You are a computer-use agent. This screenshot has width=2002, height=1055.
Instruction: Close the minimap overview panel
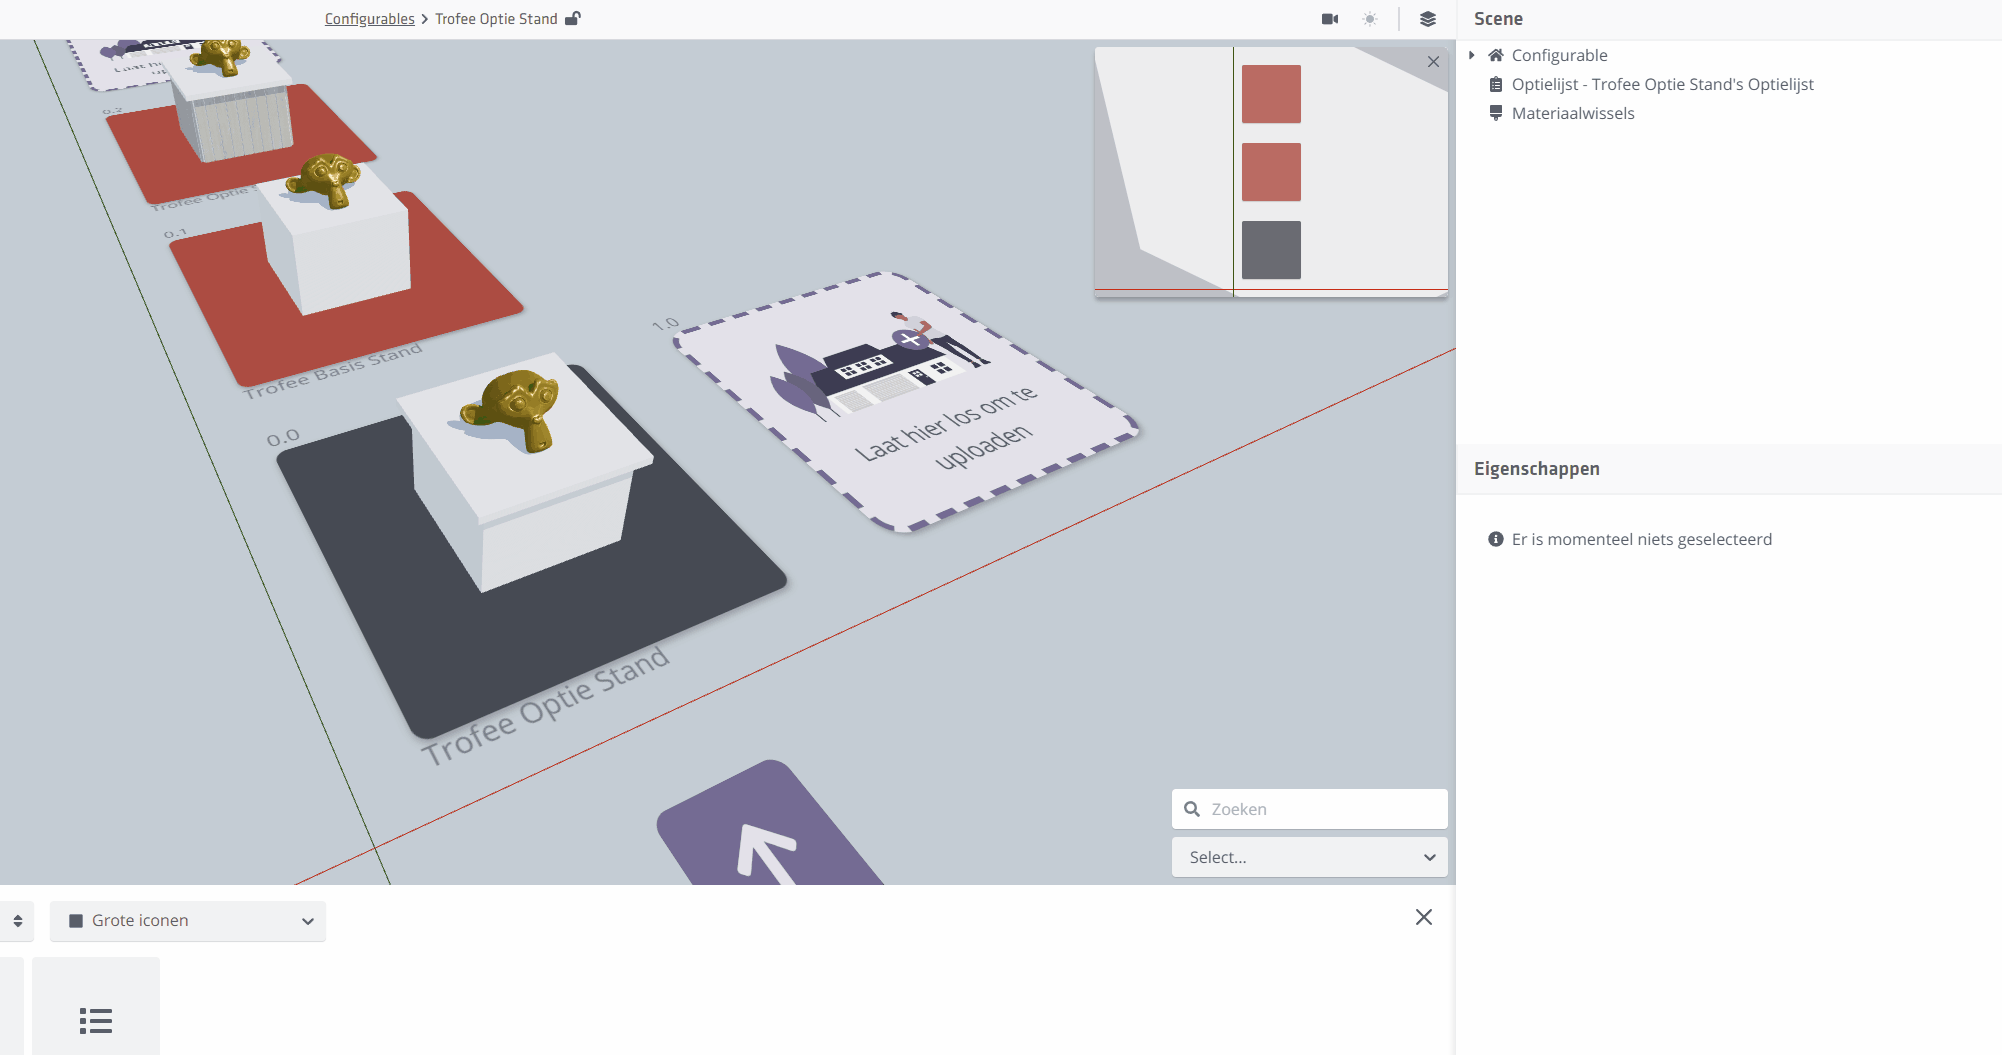coord(1433,62)
